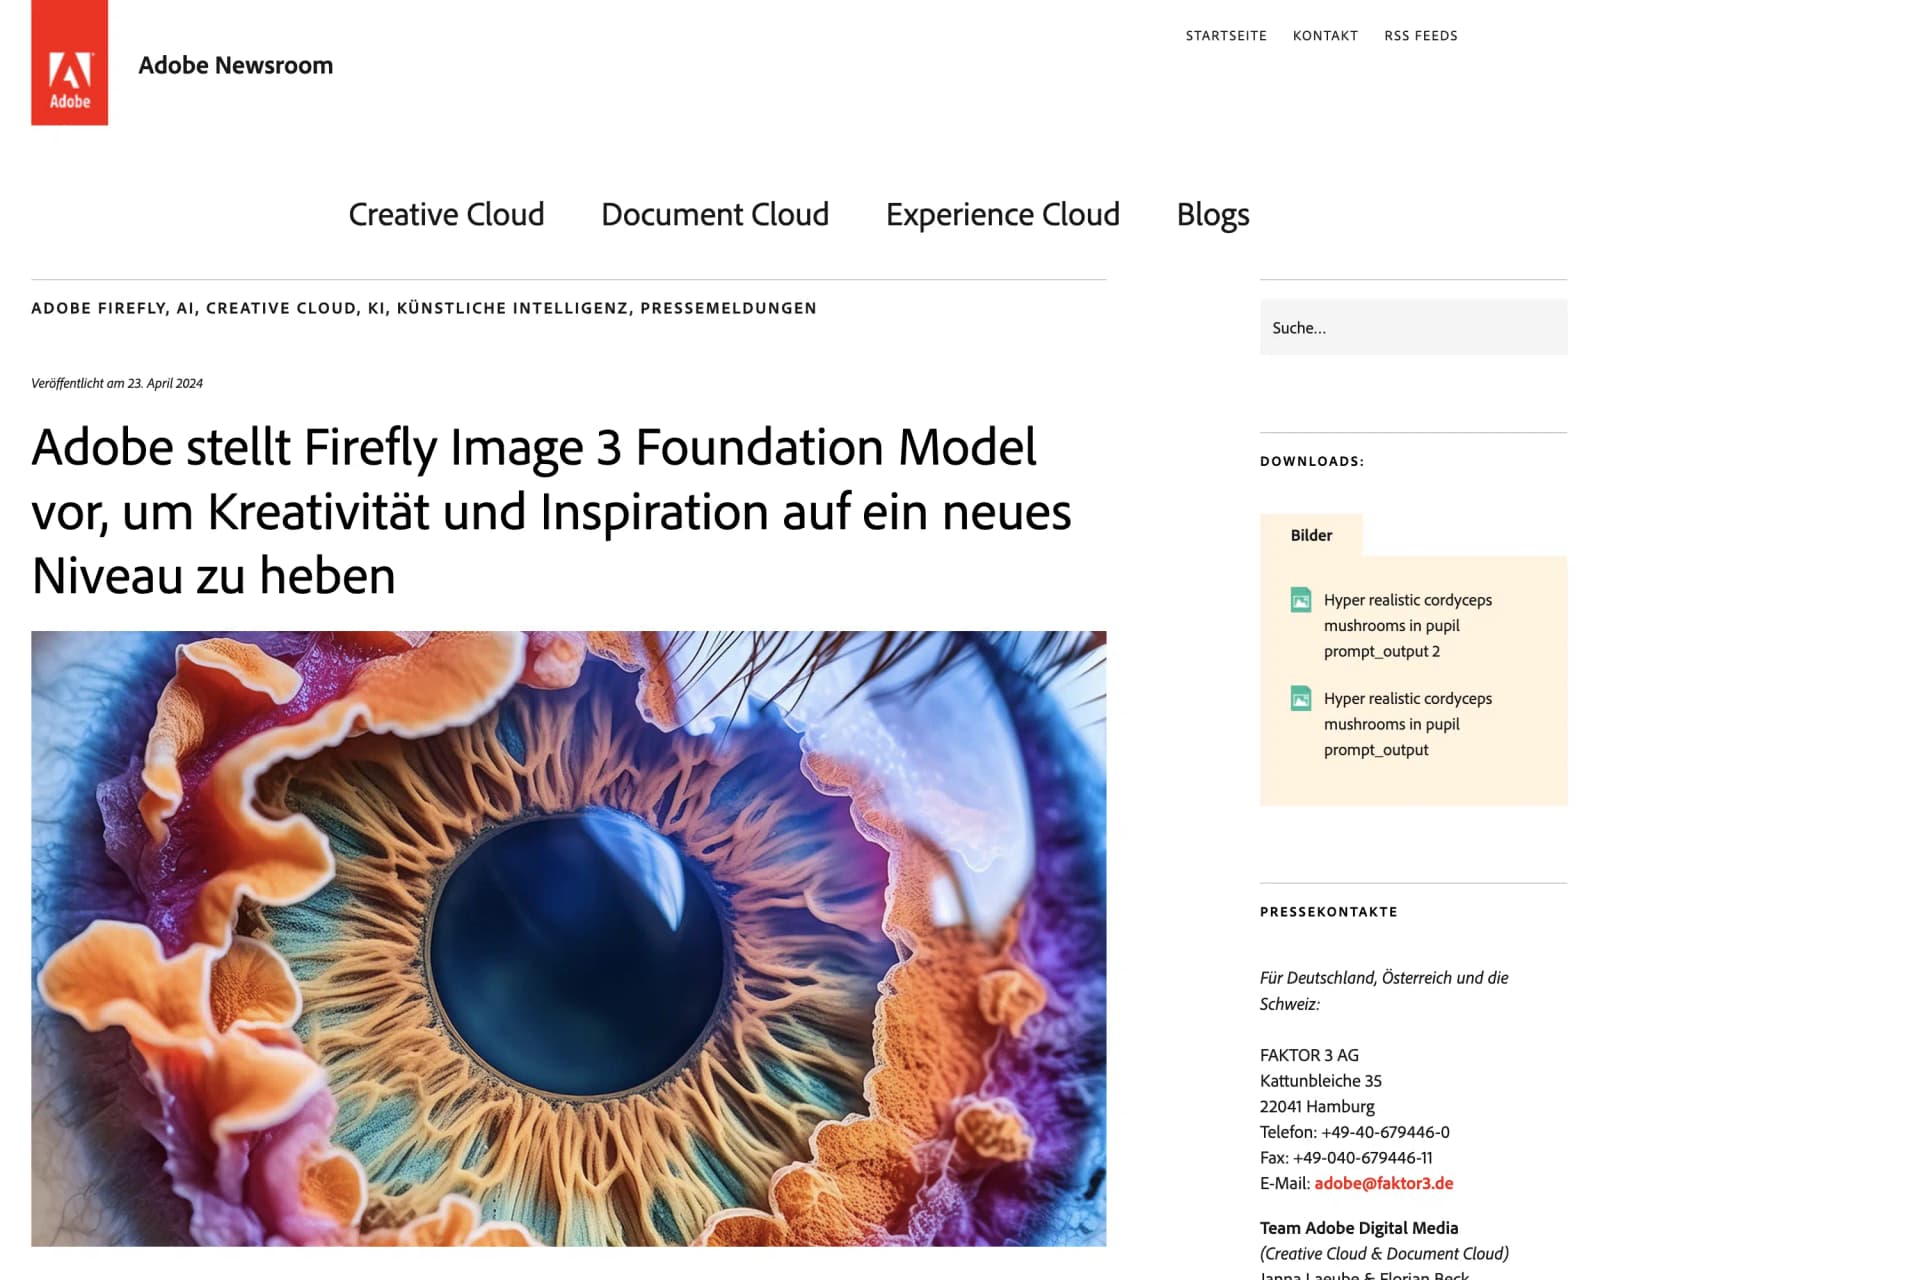Open the KONTAKT page
The width and height of the screenshot is (1920, 1280).
point(1326,35)
